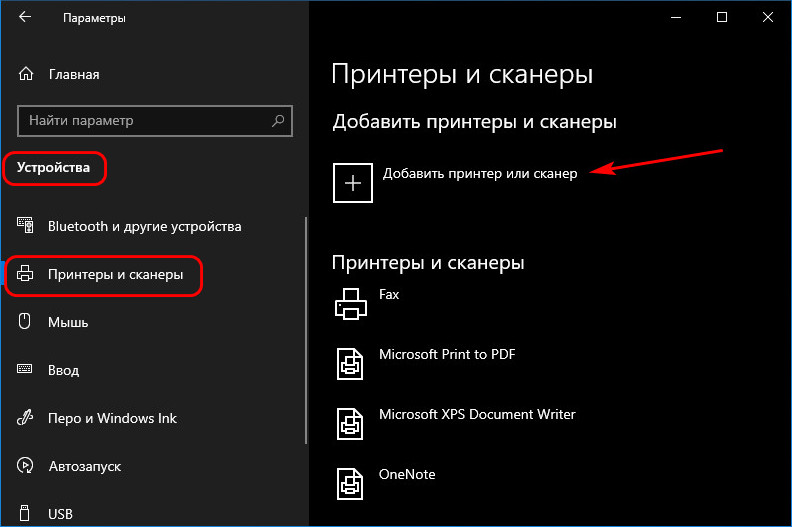Screen dimensions: 792x527
Task: Select the Fax device
Action: click(x=389, y=295)
